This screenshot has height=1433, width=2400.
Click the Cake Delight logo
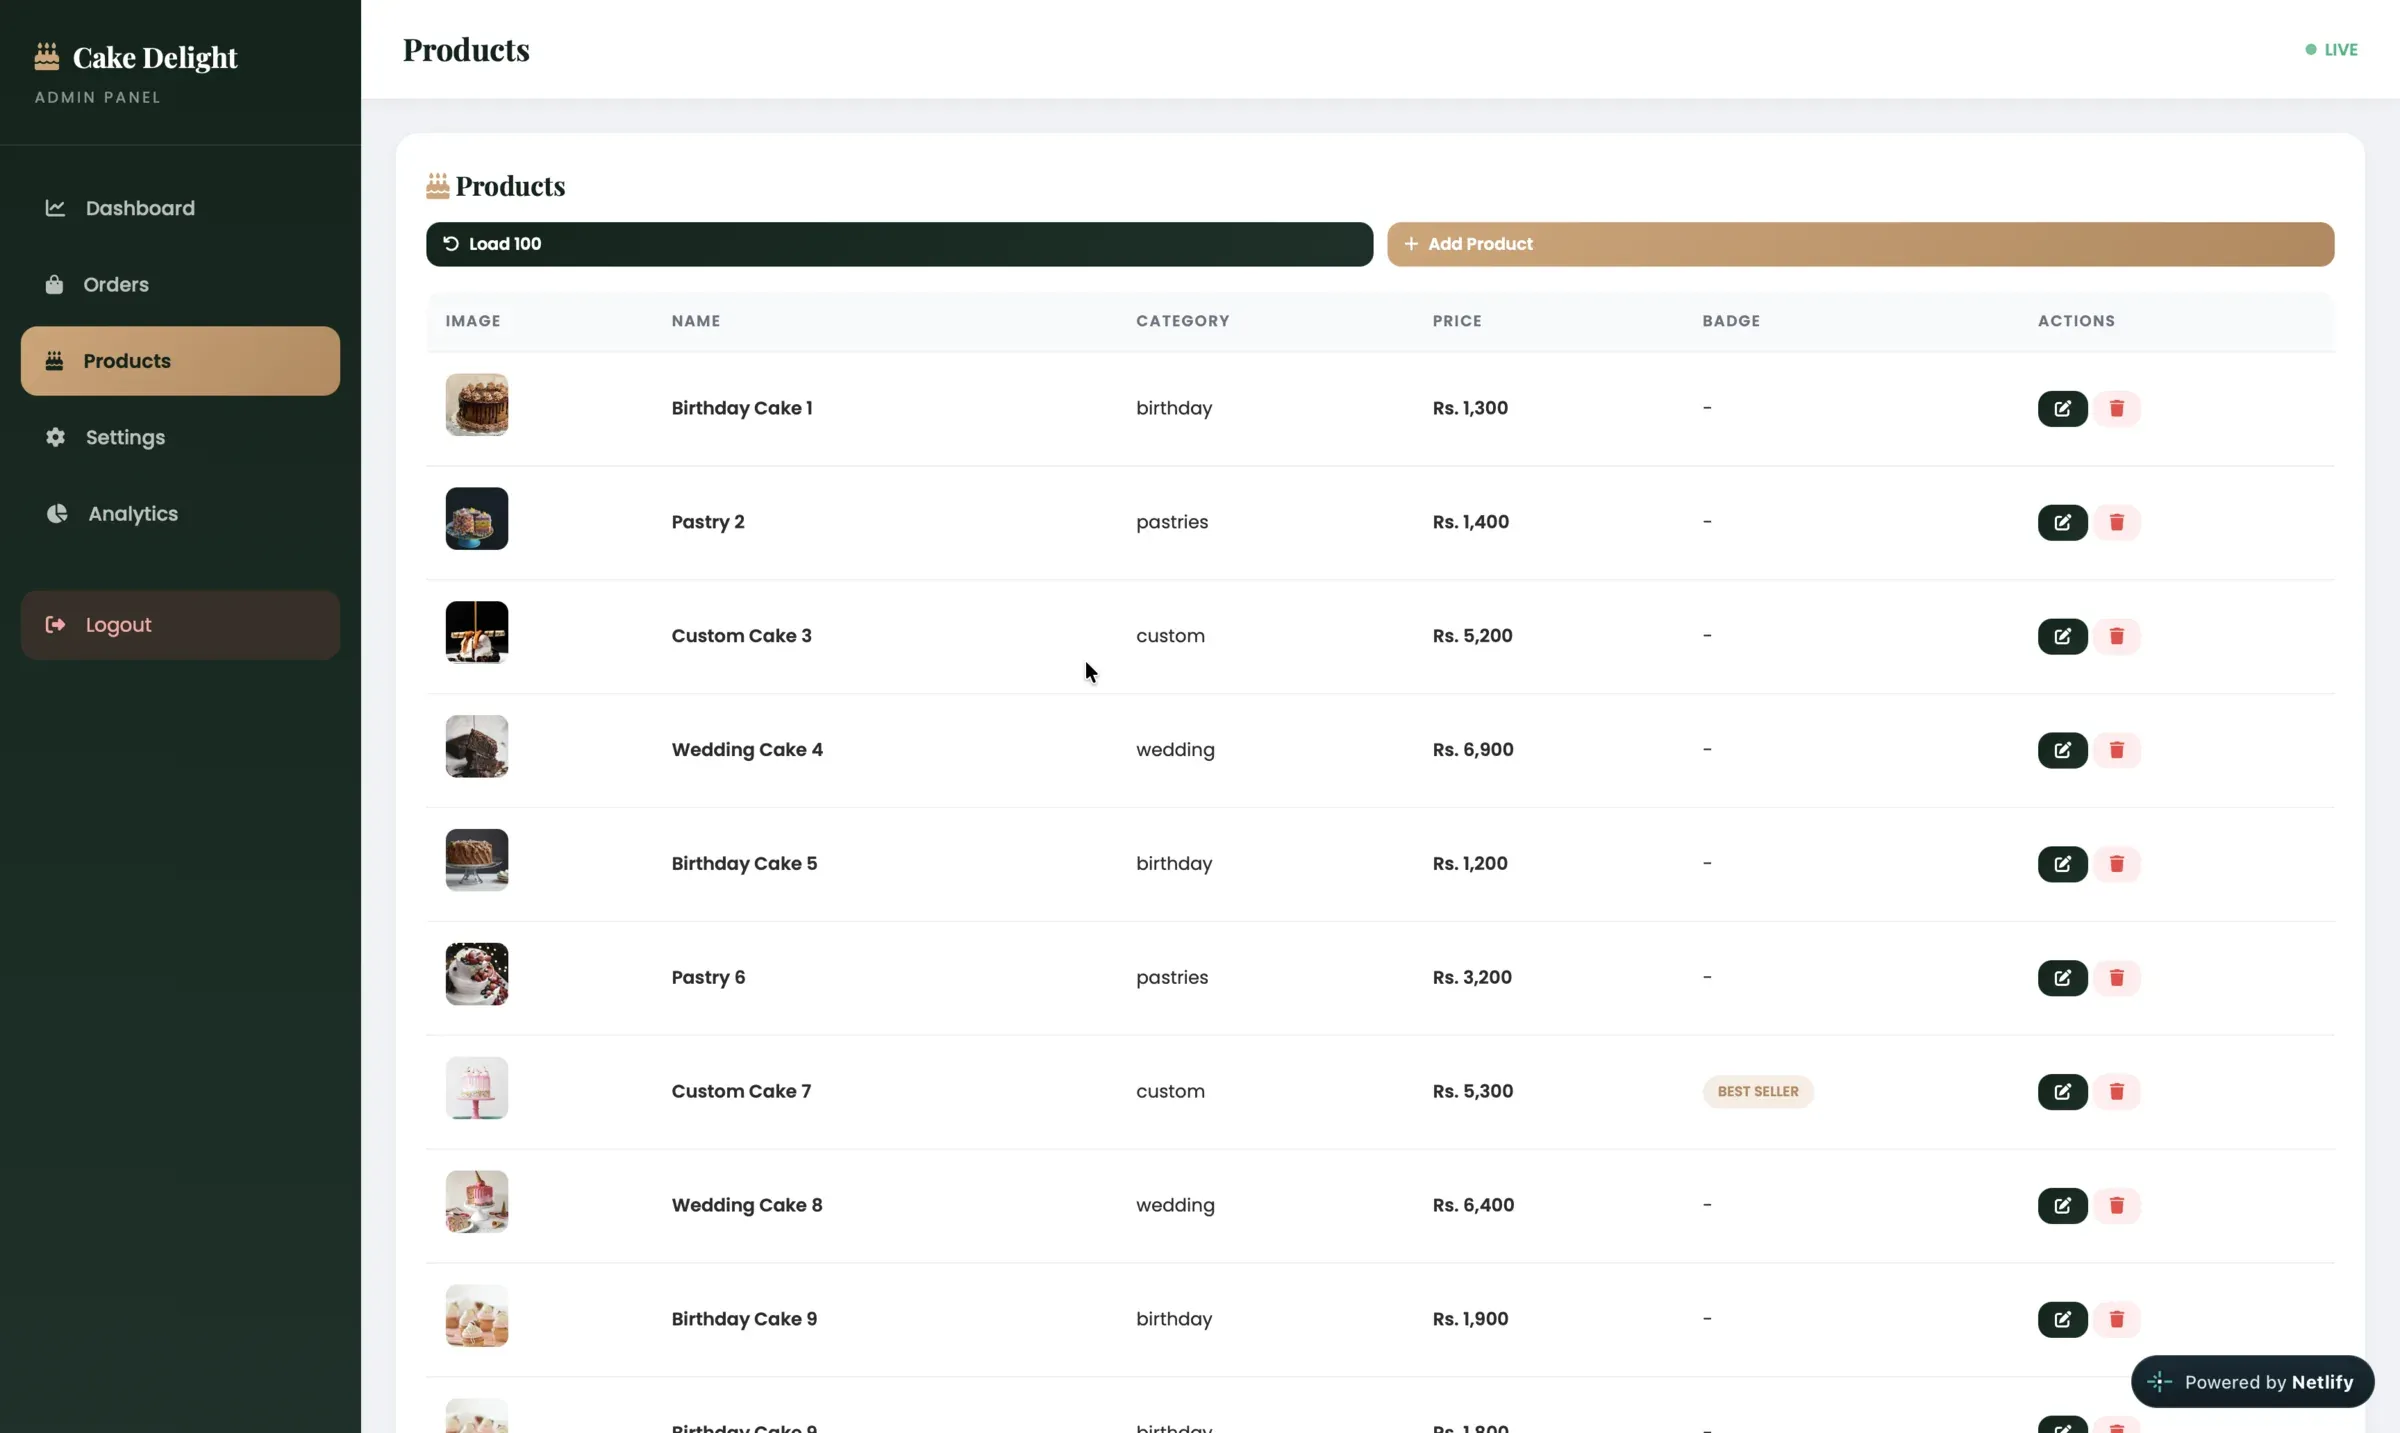[x=136, y=58]
